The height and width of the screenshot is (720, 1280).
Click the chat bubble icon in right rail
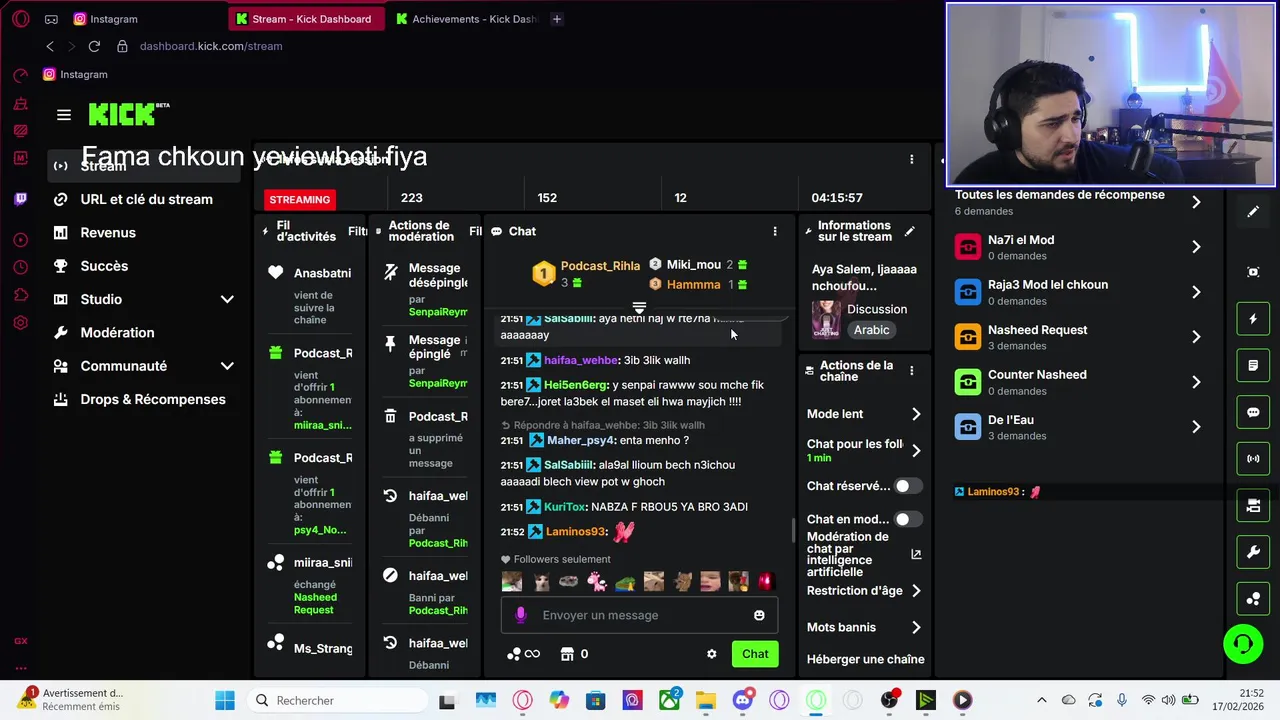click(x=1253, y=412)
